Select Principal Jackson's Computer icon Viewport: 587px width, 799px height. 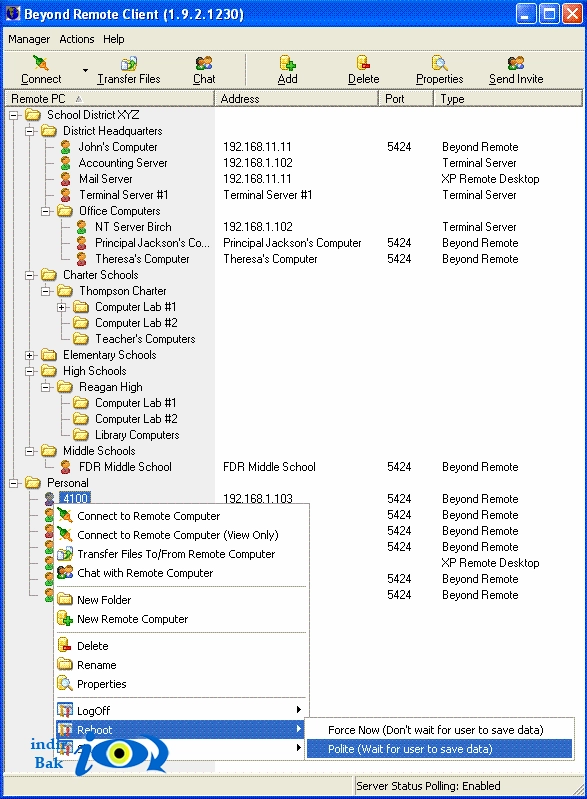(82, 243)
